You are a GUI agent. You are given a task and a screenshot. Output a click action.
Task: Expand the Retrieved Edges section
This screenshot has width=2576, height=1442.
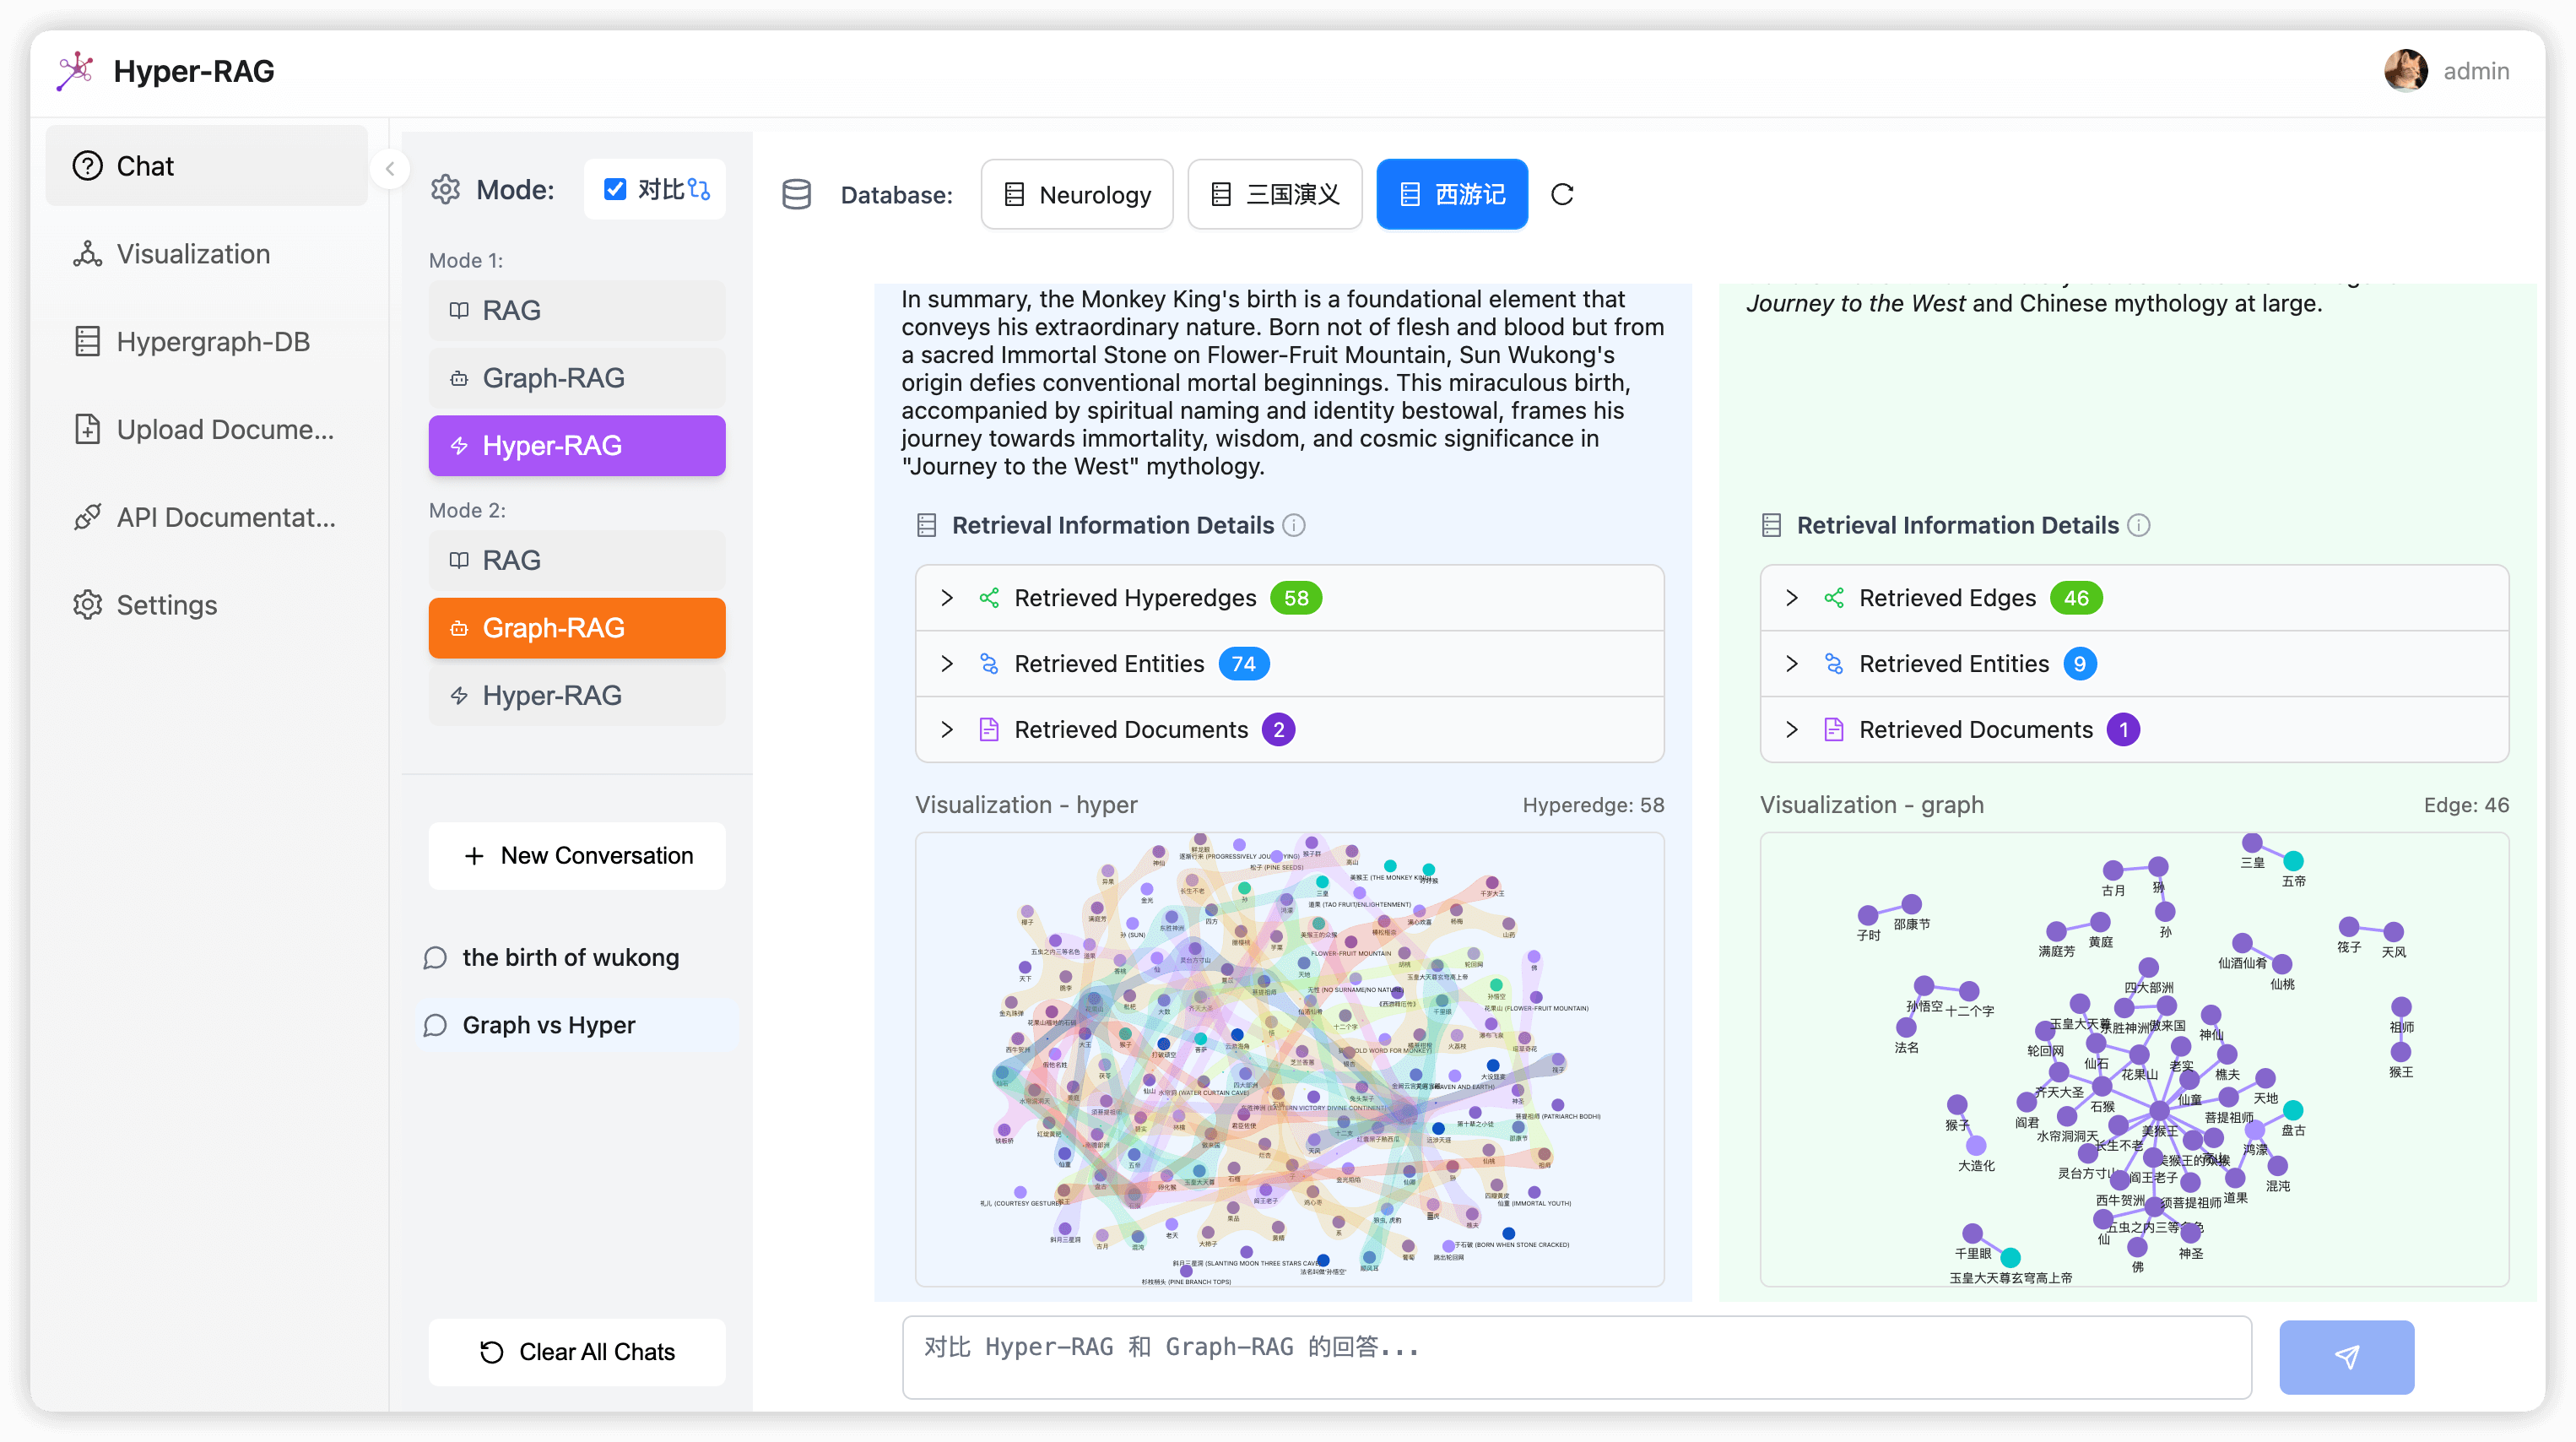(2134, 598)
